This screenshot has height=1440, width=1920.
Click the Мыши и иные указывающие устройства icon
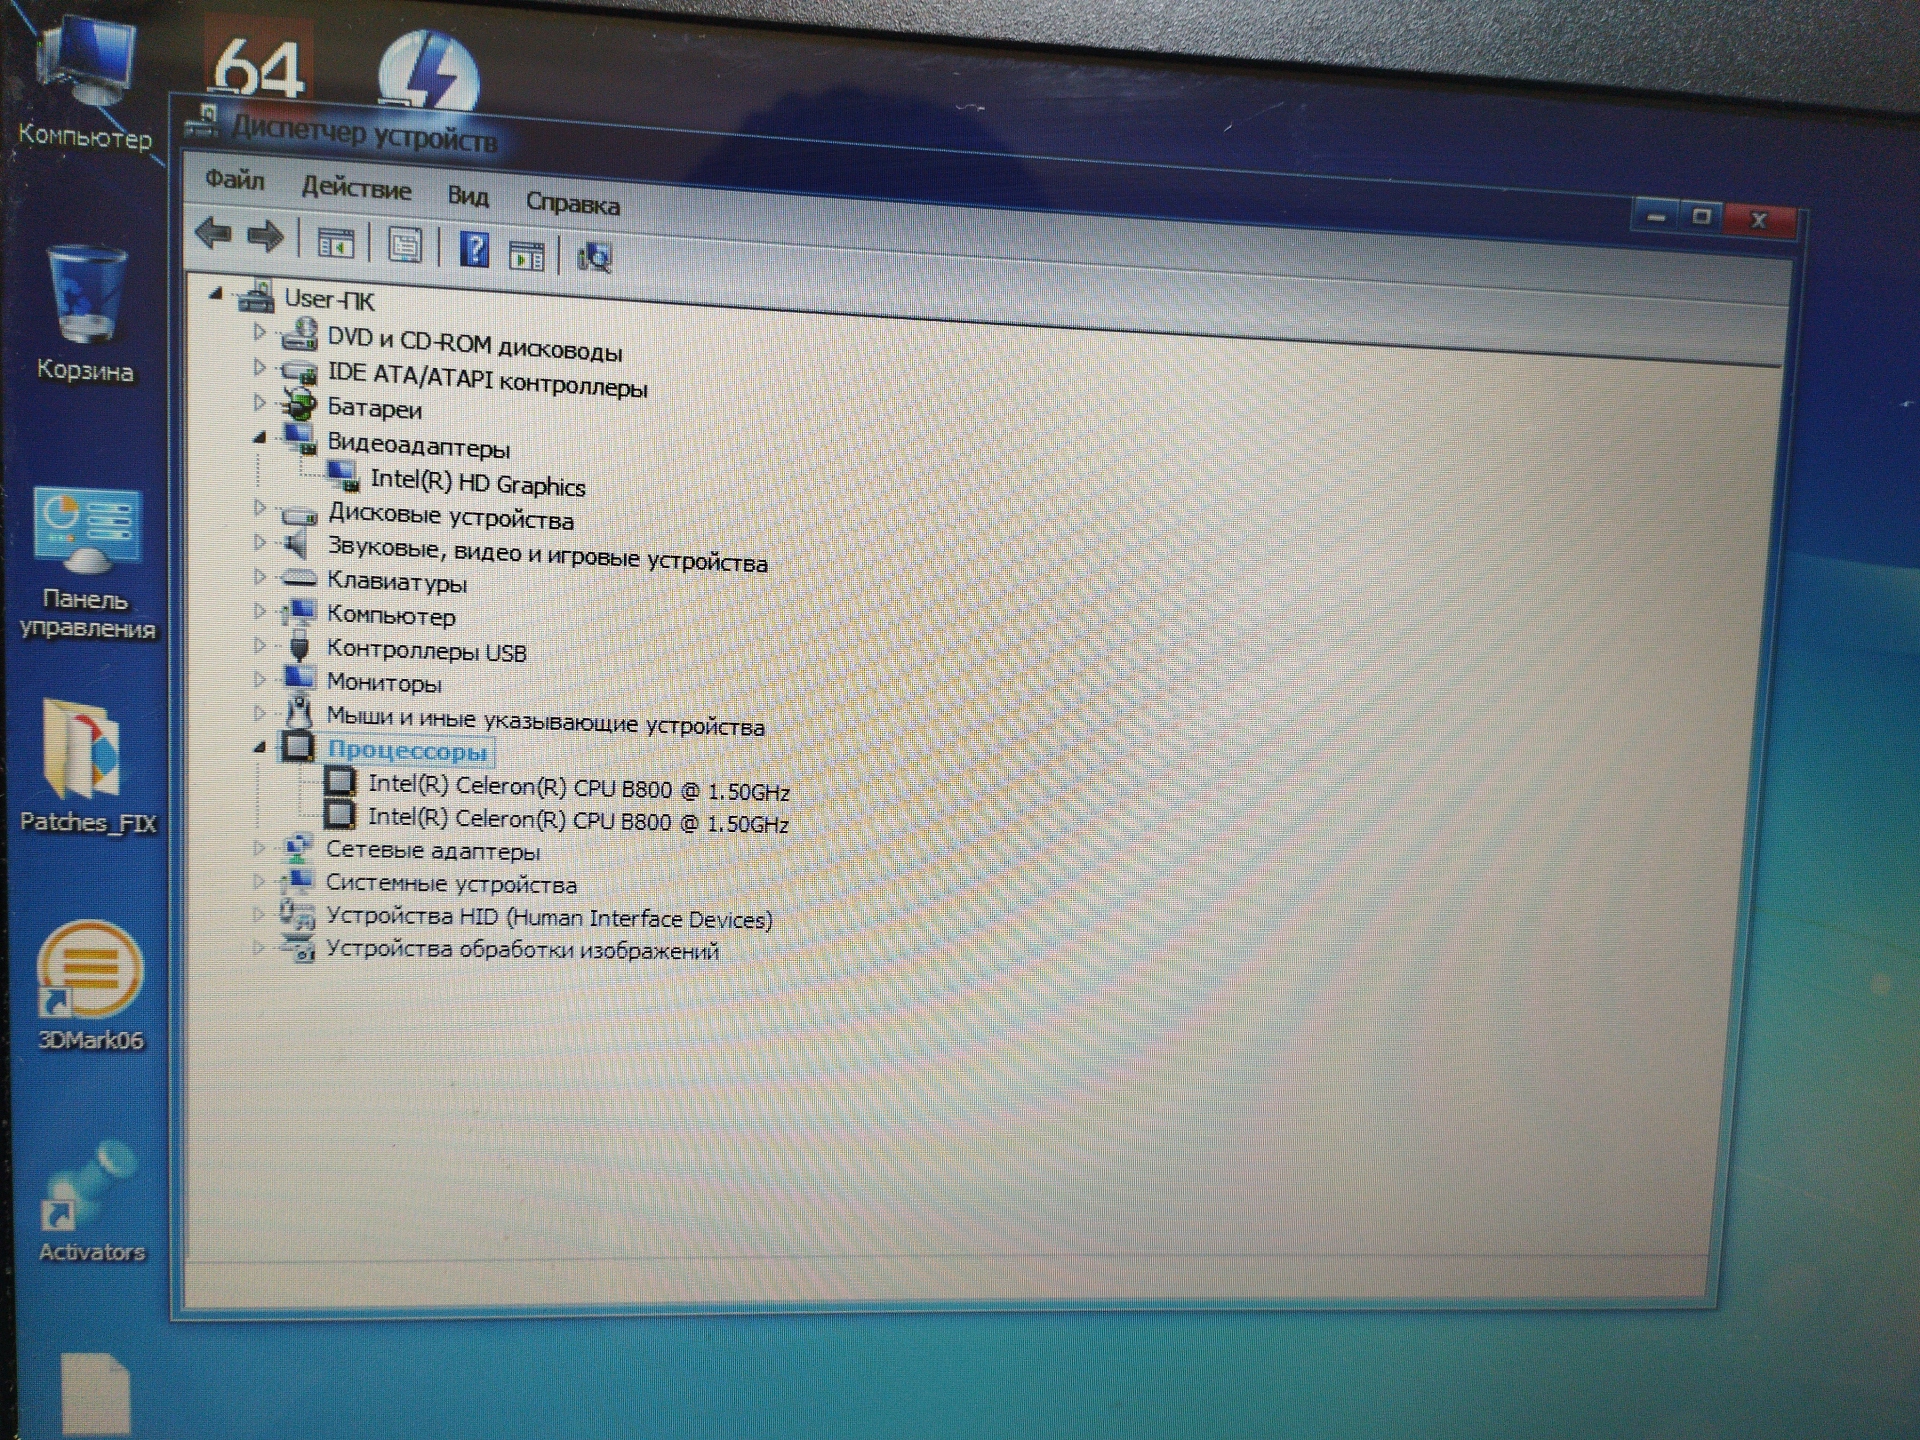click(x=298, y=712)
